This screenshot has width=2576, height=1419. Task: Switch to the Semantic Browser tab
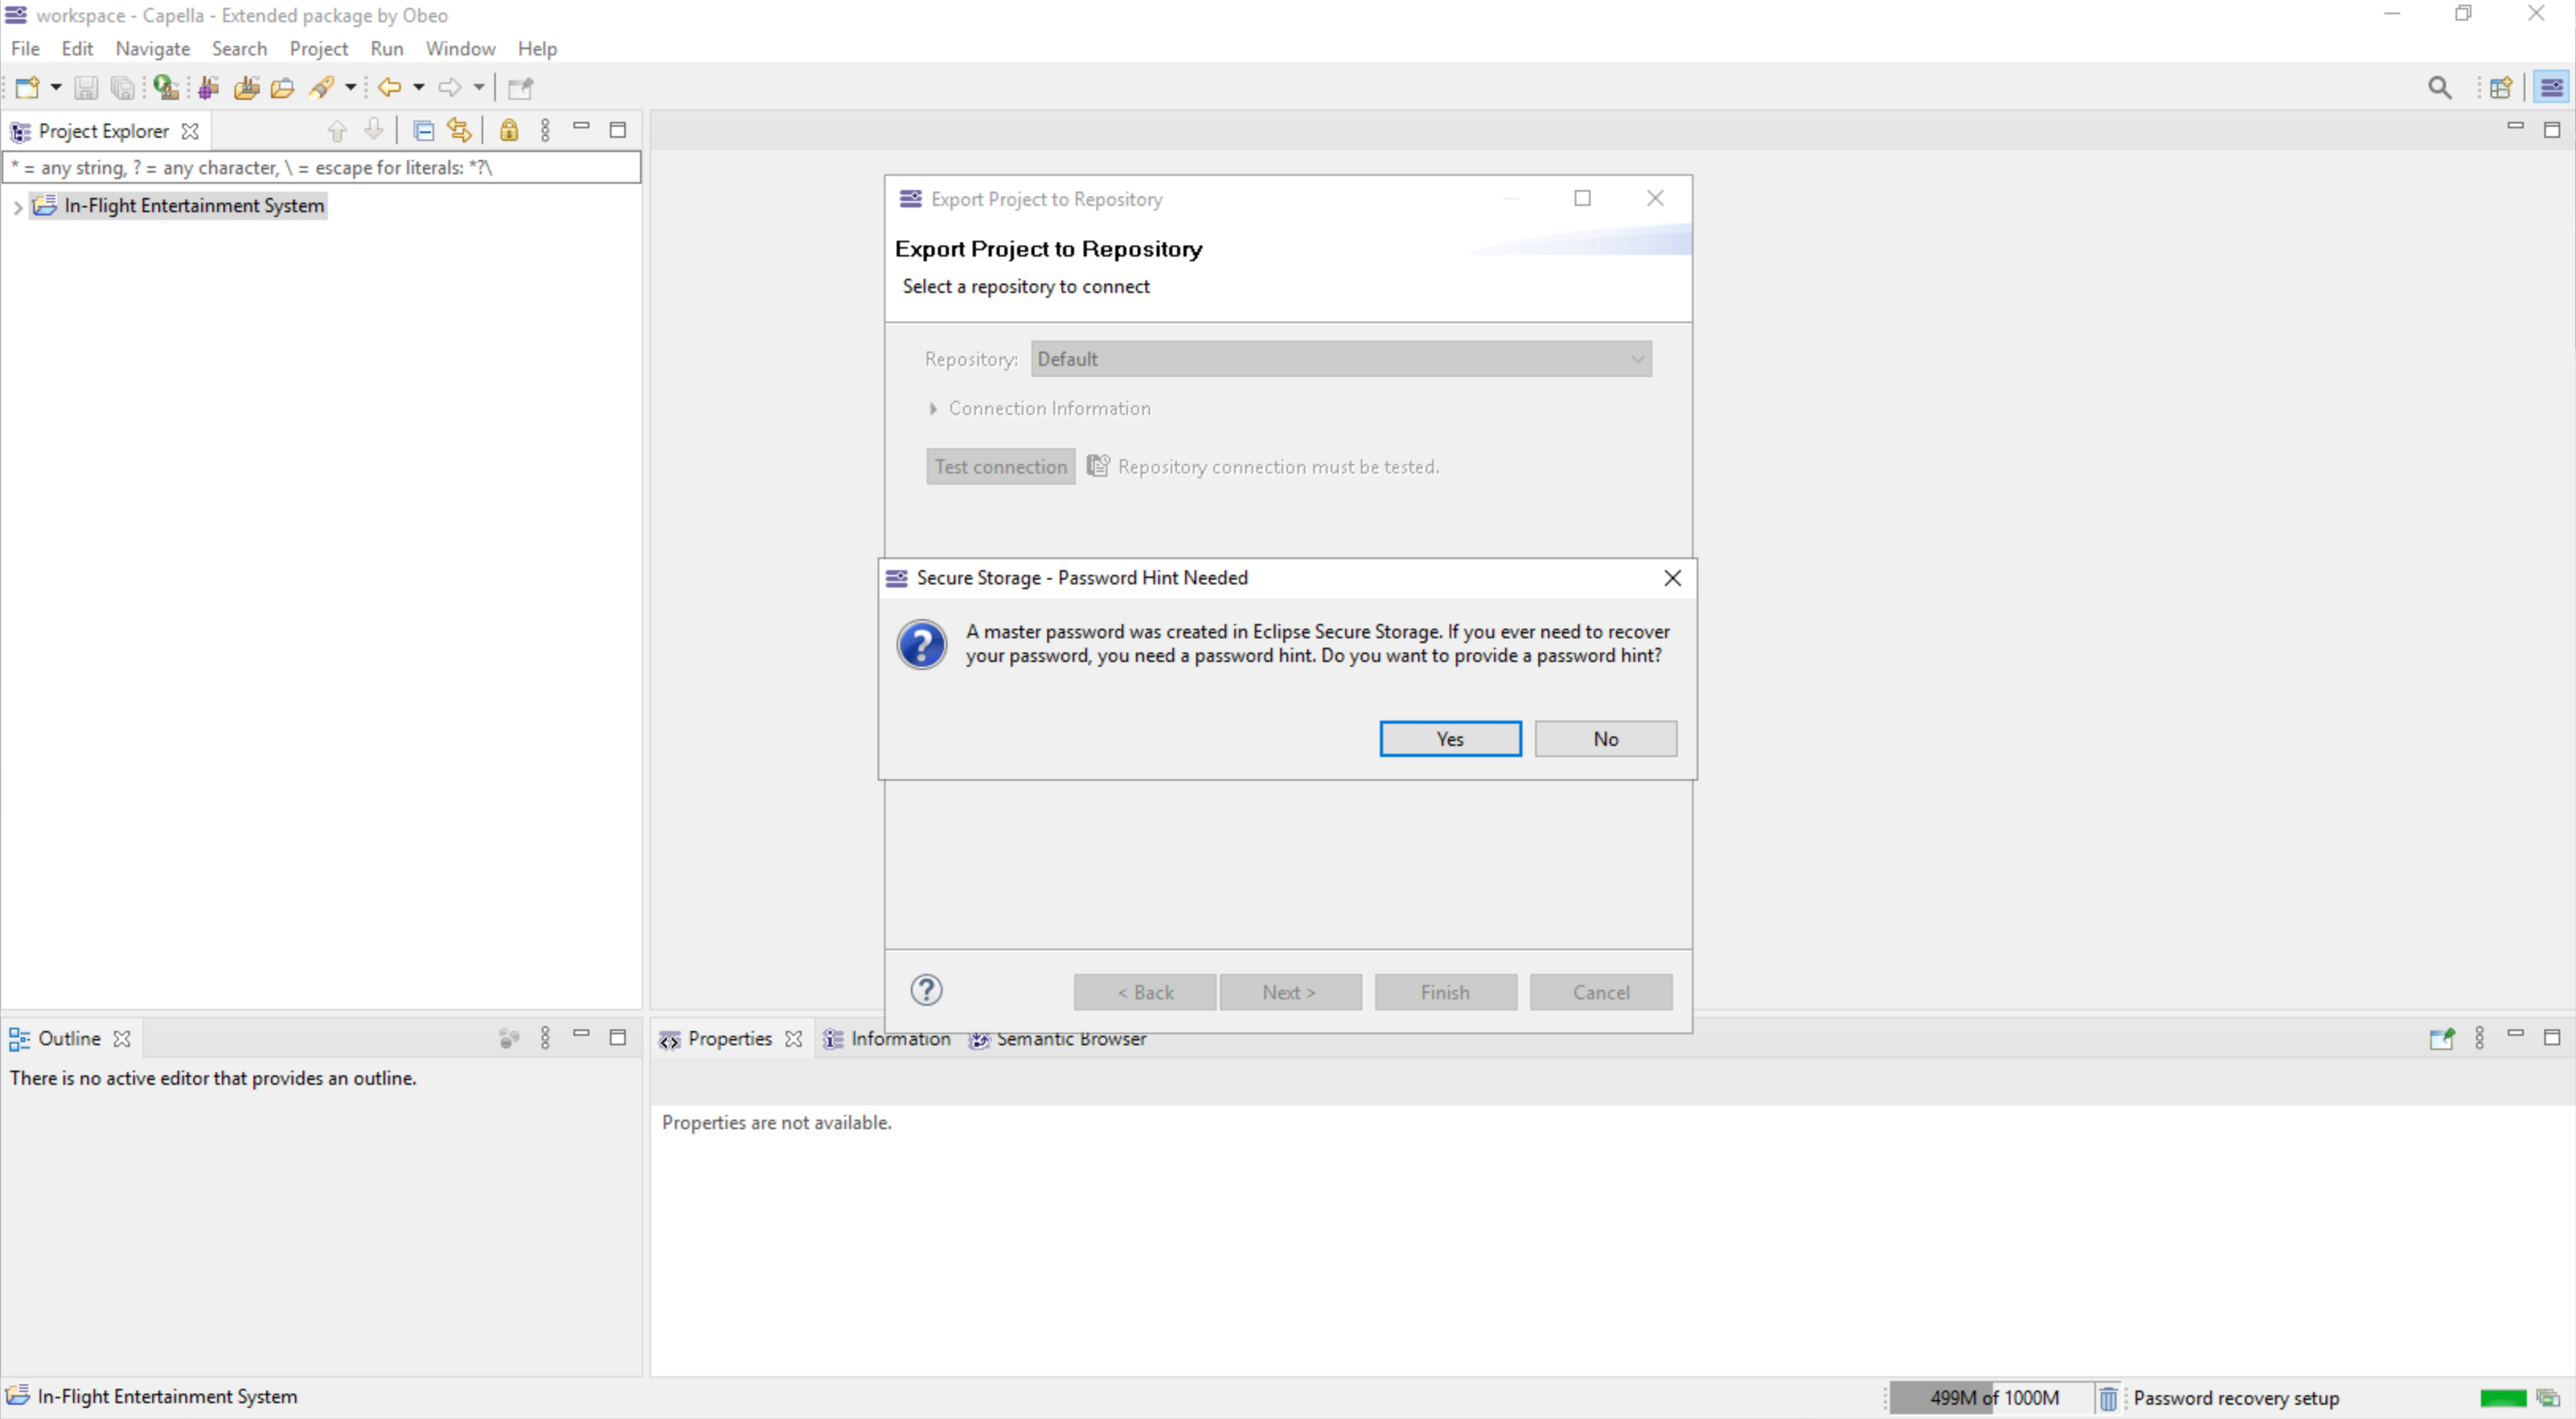point(1057,1039)
